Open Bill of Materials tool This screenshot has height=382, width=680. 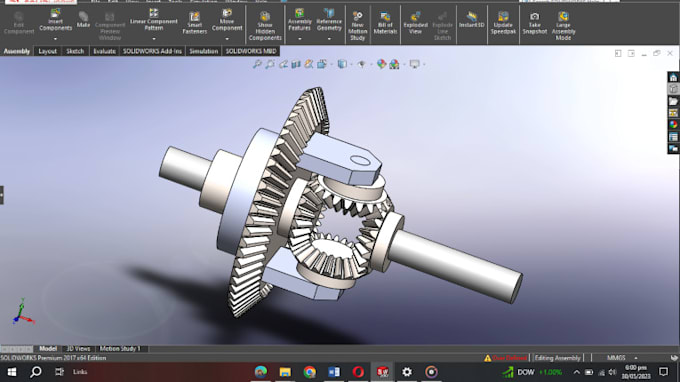[x=385, y=23]
